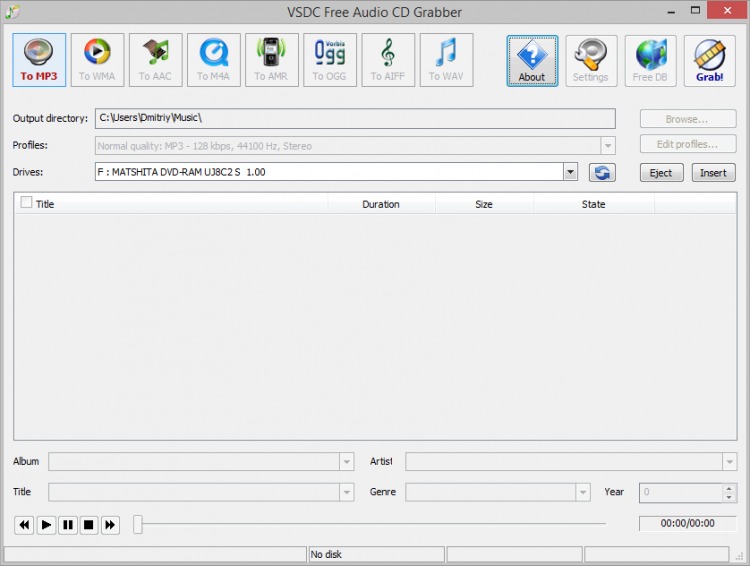
Task: Choose the To WMA format
Action: 98,60
